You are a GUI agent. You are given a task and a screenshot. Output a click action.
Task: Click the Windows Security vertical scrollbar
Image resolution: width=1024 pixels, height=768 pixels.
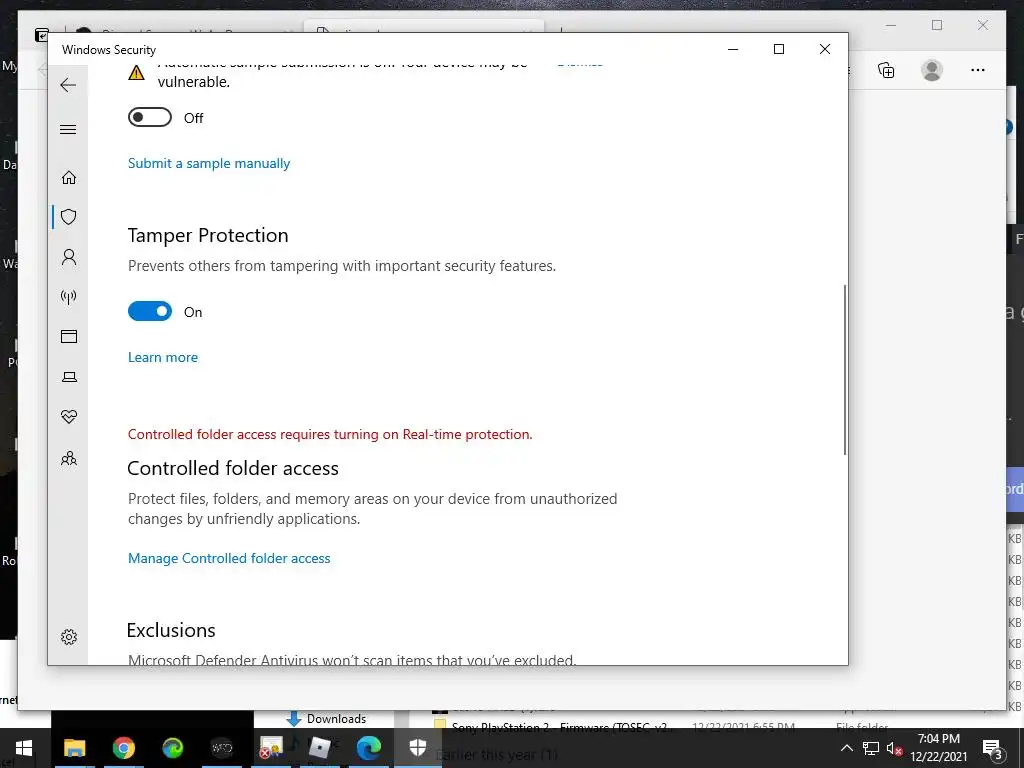coord(844,370)
